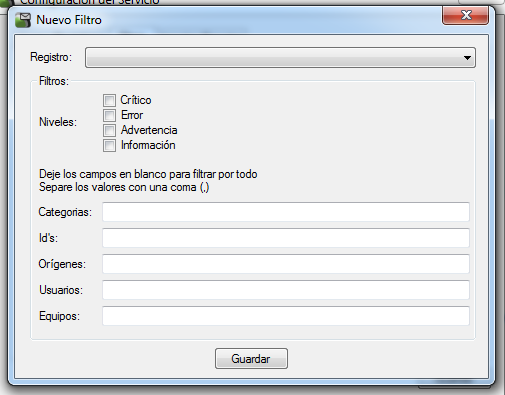Open the Registro dropdown list
The image size is (505, 395).
click(280, 57)
